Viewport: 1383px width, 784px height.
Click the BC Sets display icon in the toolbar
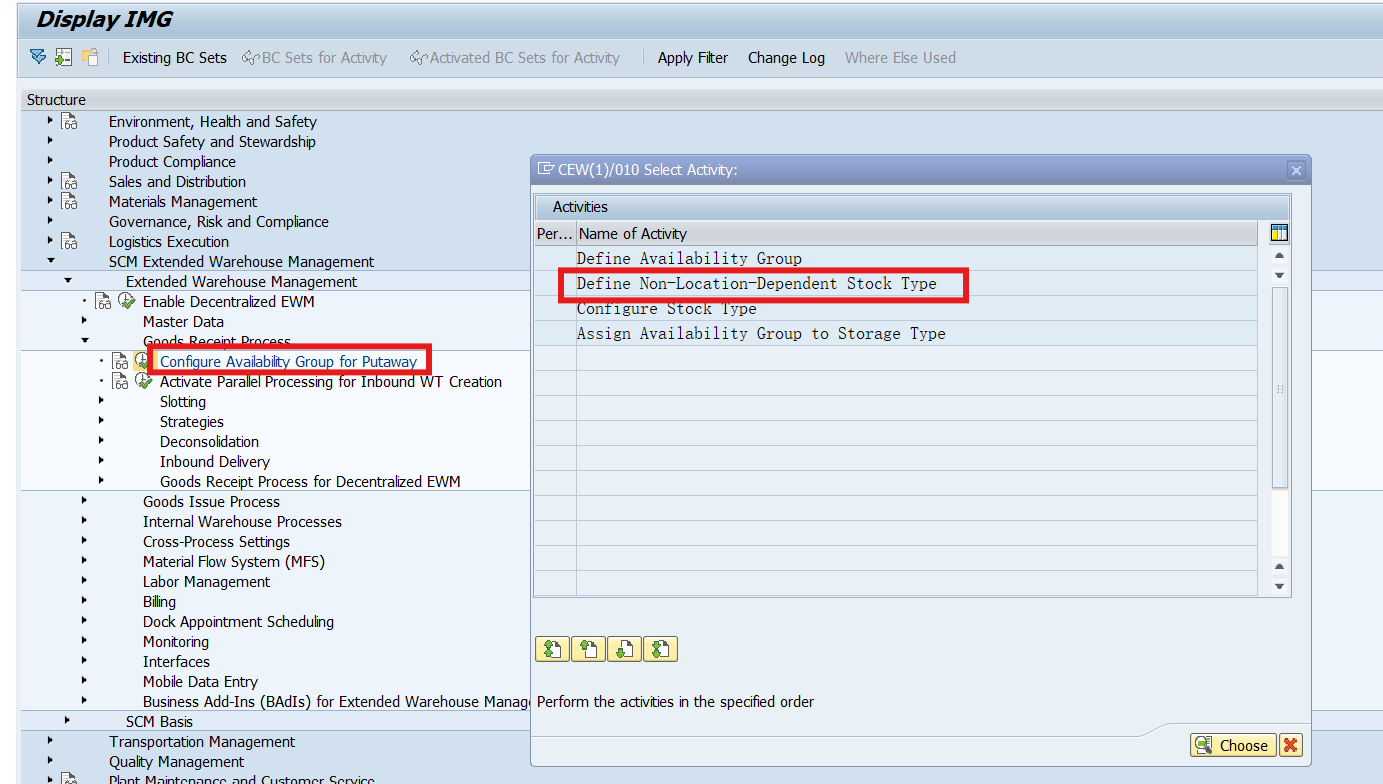[x=63, y=57]
